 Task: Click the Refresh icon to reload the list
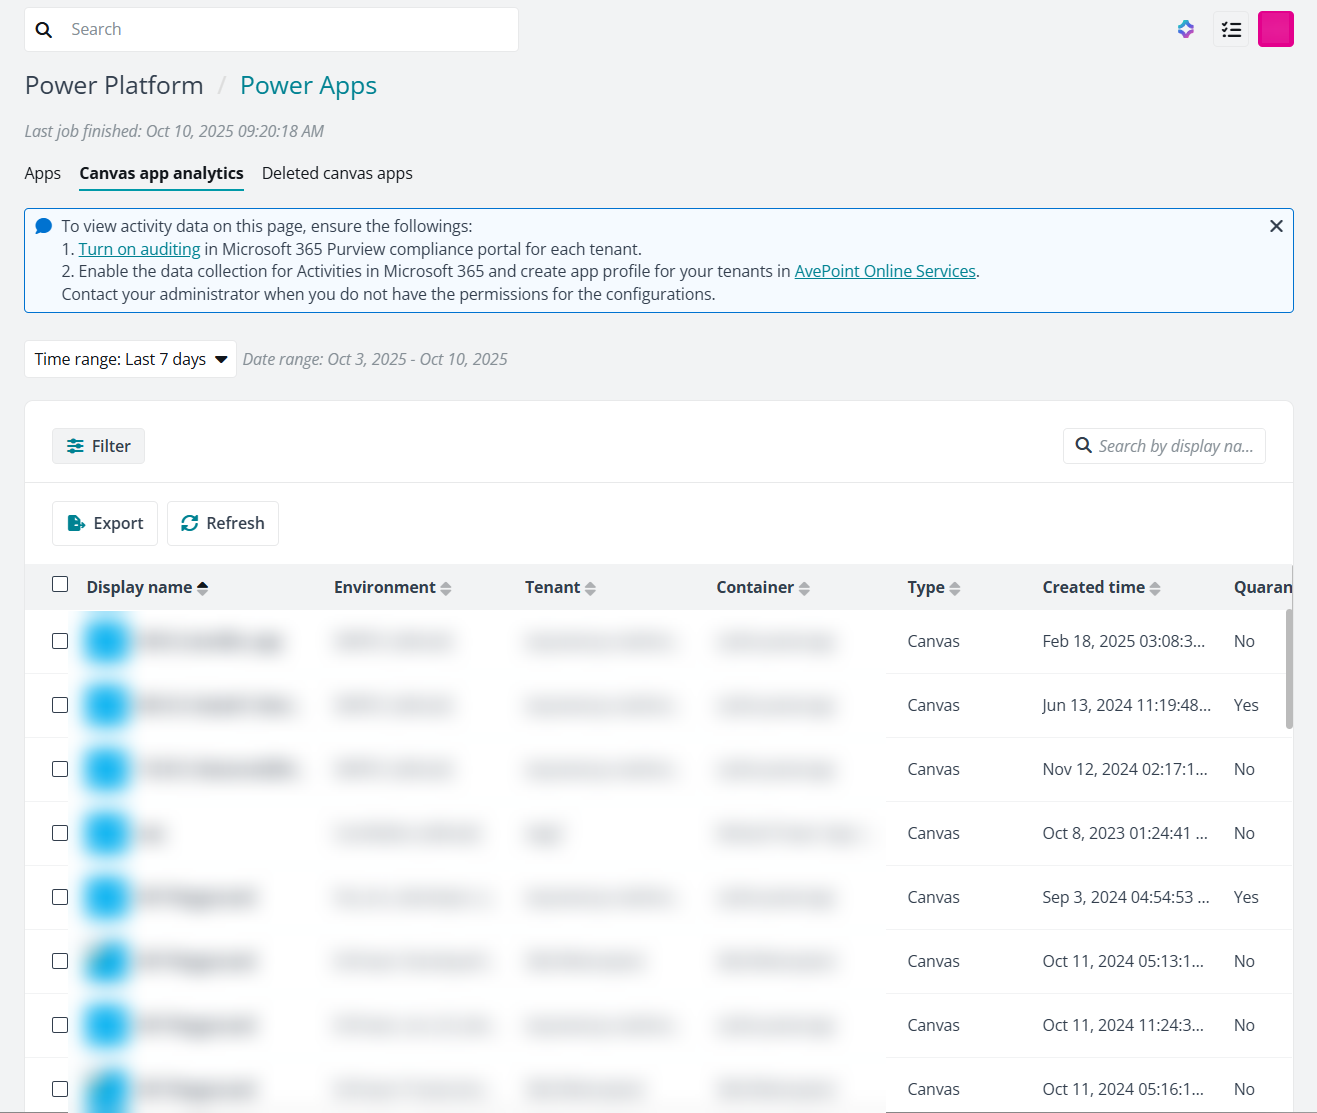pyautogui.click(x=189, y=523)
